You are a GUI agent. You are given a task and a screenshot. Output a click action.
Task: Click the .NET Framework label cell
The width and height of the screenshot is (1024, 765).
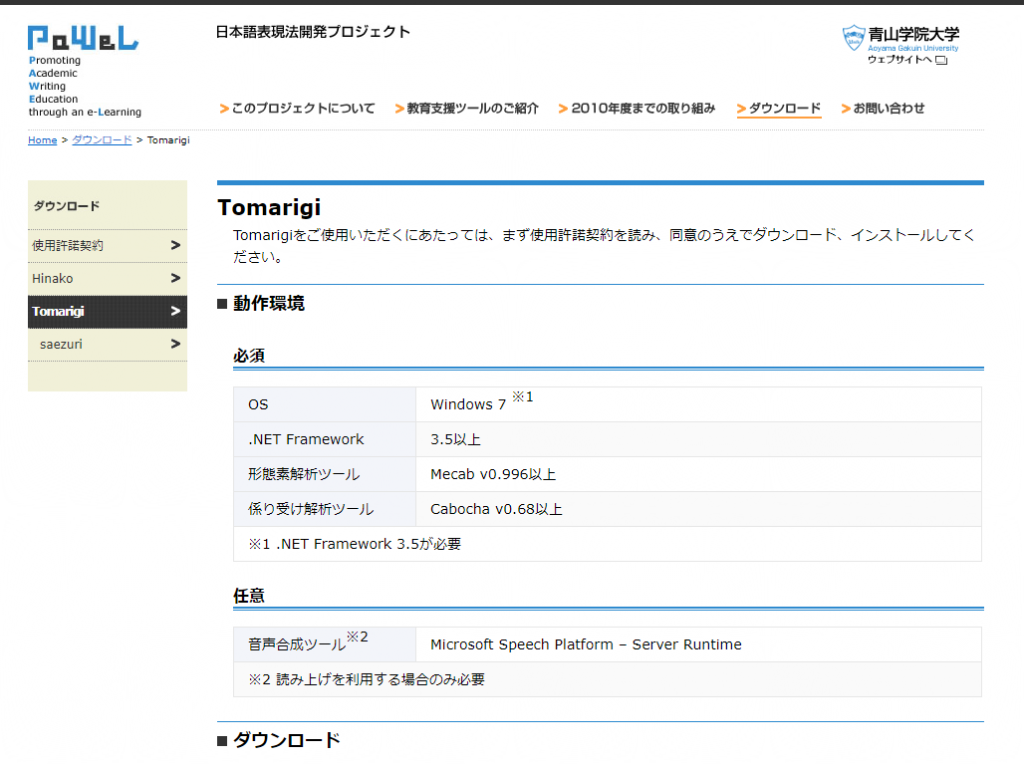[325, 439]
